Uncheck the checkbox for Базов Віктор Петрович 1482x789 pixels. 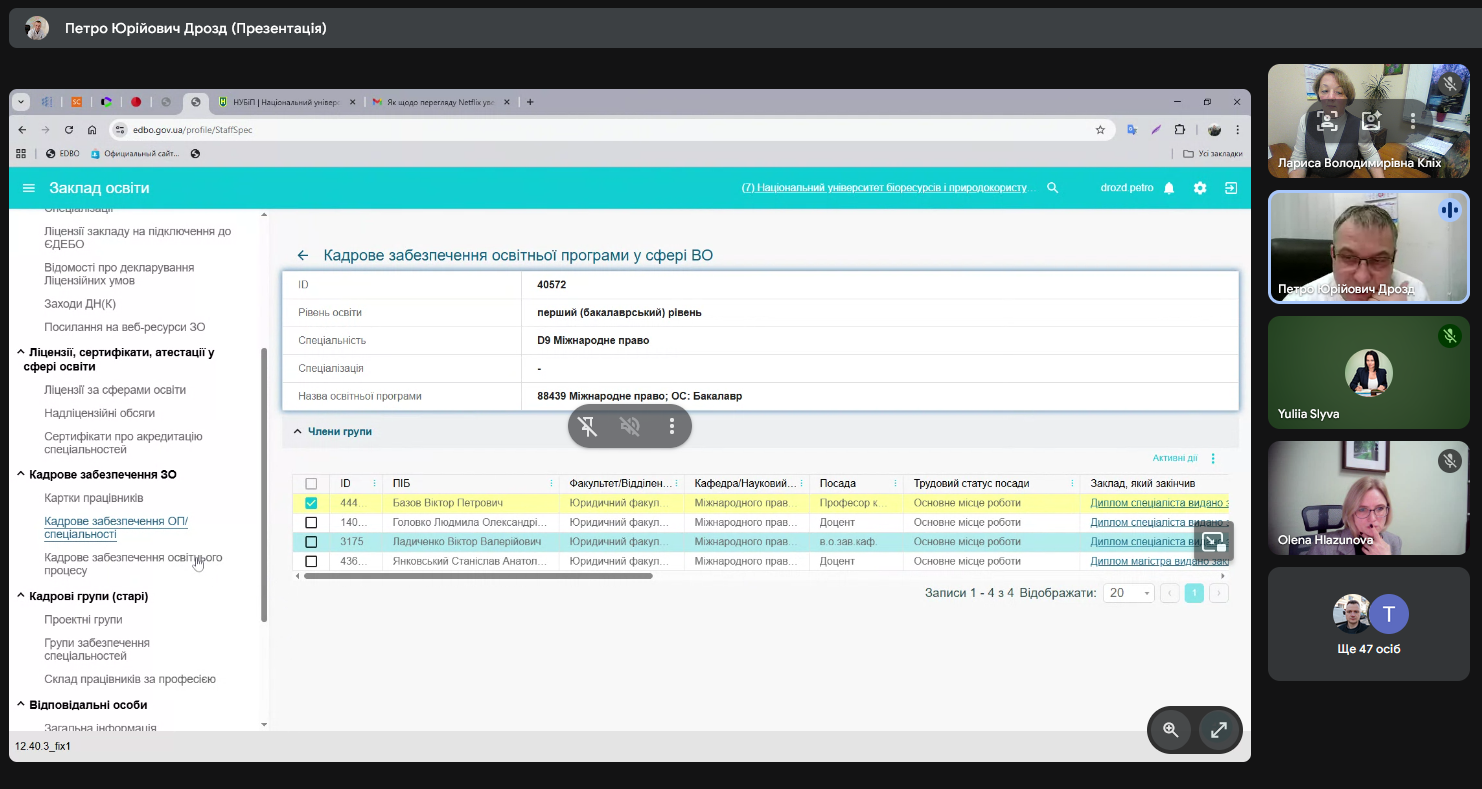311,503
